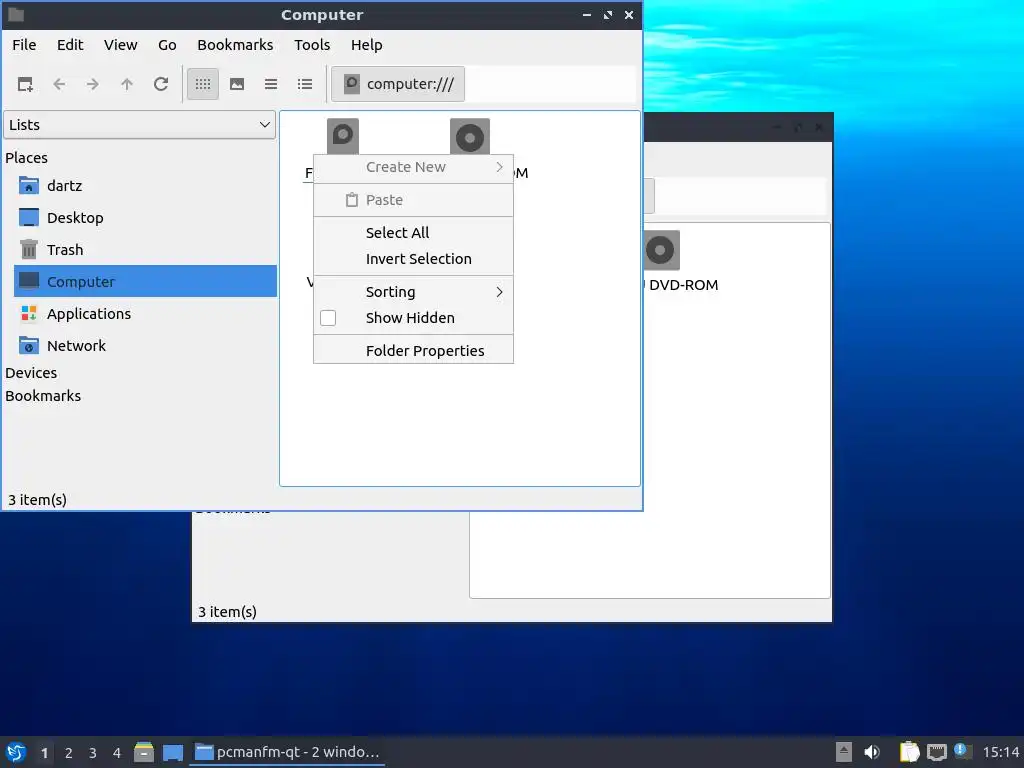1024x768 pixels.
Task: Switch to compact list view
Action: (271, 84)
